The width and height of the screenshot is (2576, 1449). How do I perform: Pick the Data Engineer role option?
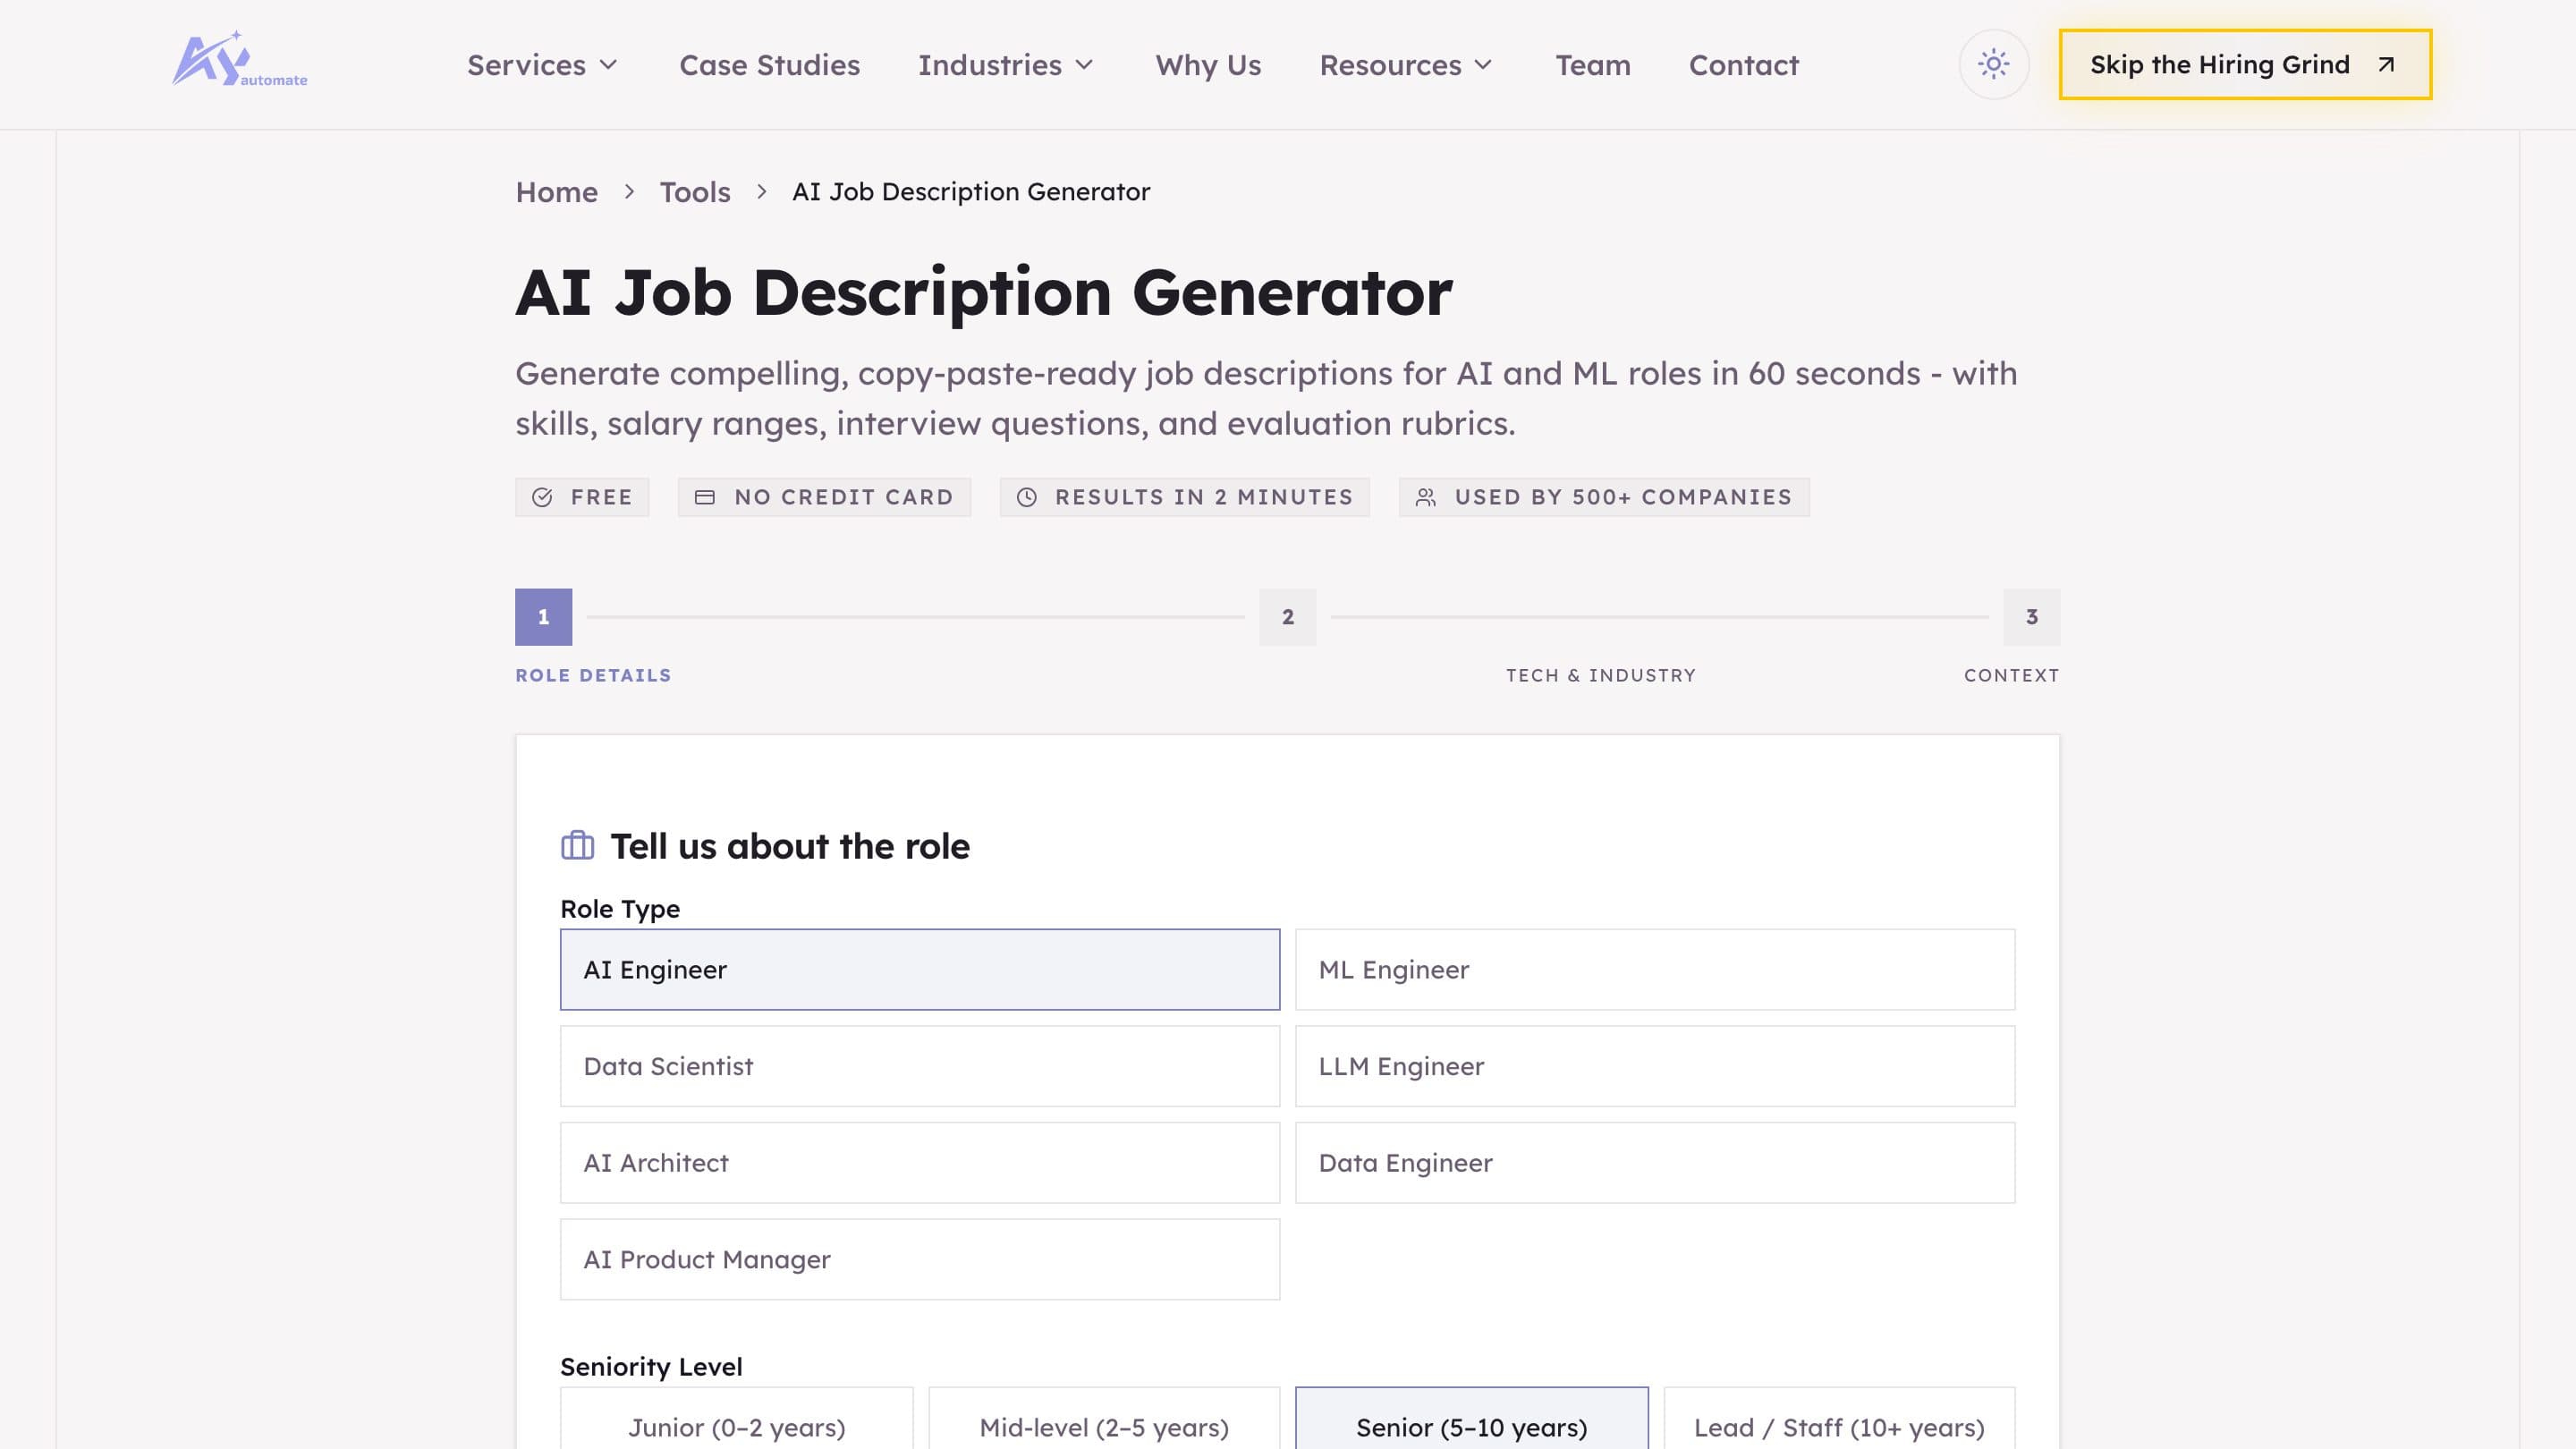tap(1655, 1162)
